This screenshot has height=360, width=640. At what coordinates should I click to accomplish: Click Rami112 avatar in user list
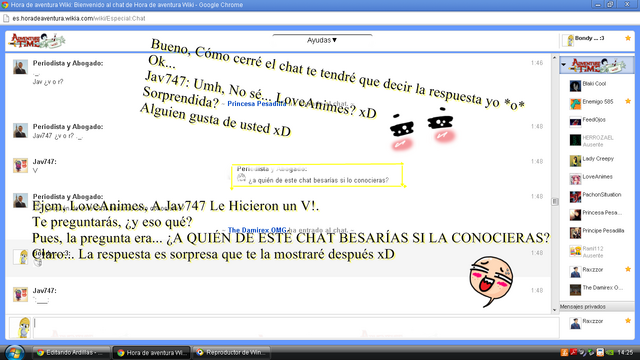click(x=575, y=251)
